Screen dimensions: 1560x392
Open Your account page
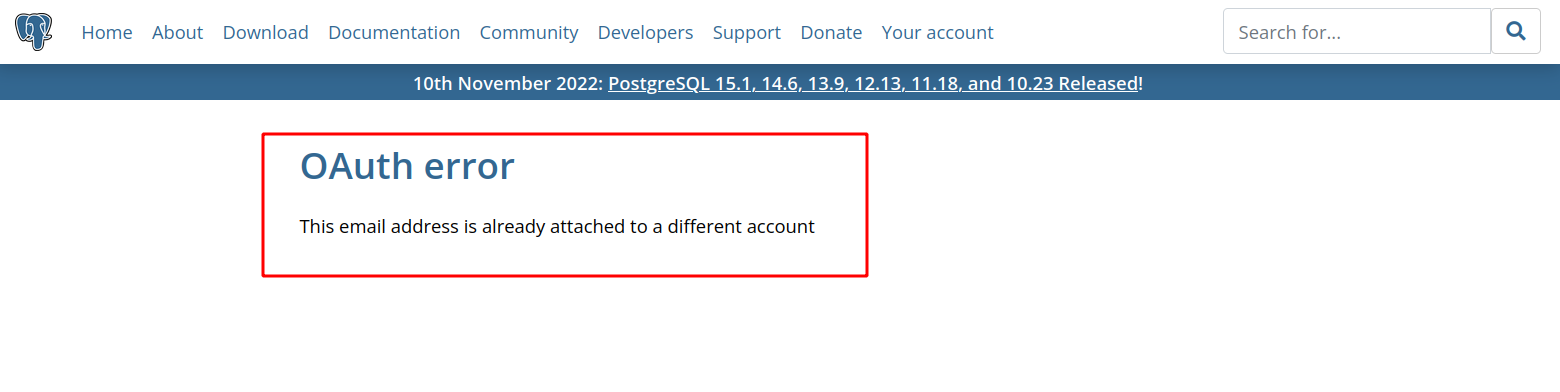pyautogui.click(x=937, y=32)
